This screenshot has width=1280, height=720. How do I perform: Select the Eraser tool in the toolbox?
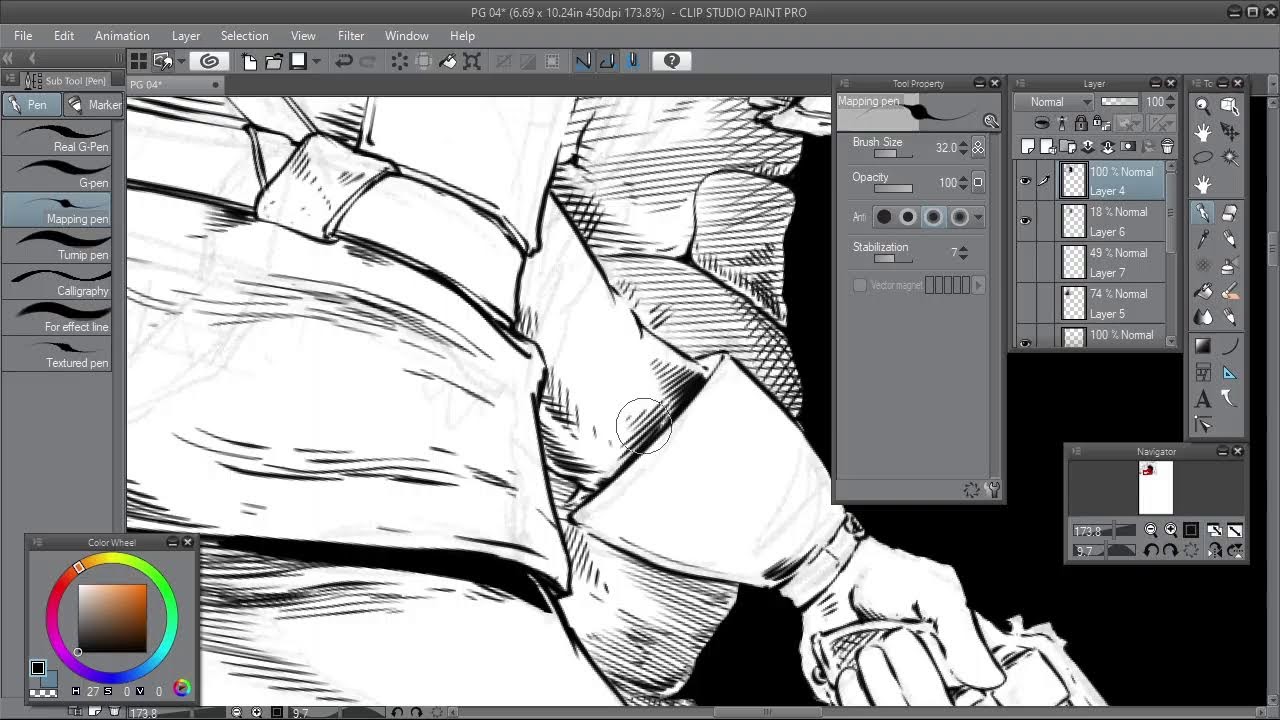pyautogui.click(x=1229, y=213)
